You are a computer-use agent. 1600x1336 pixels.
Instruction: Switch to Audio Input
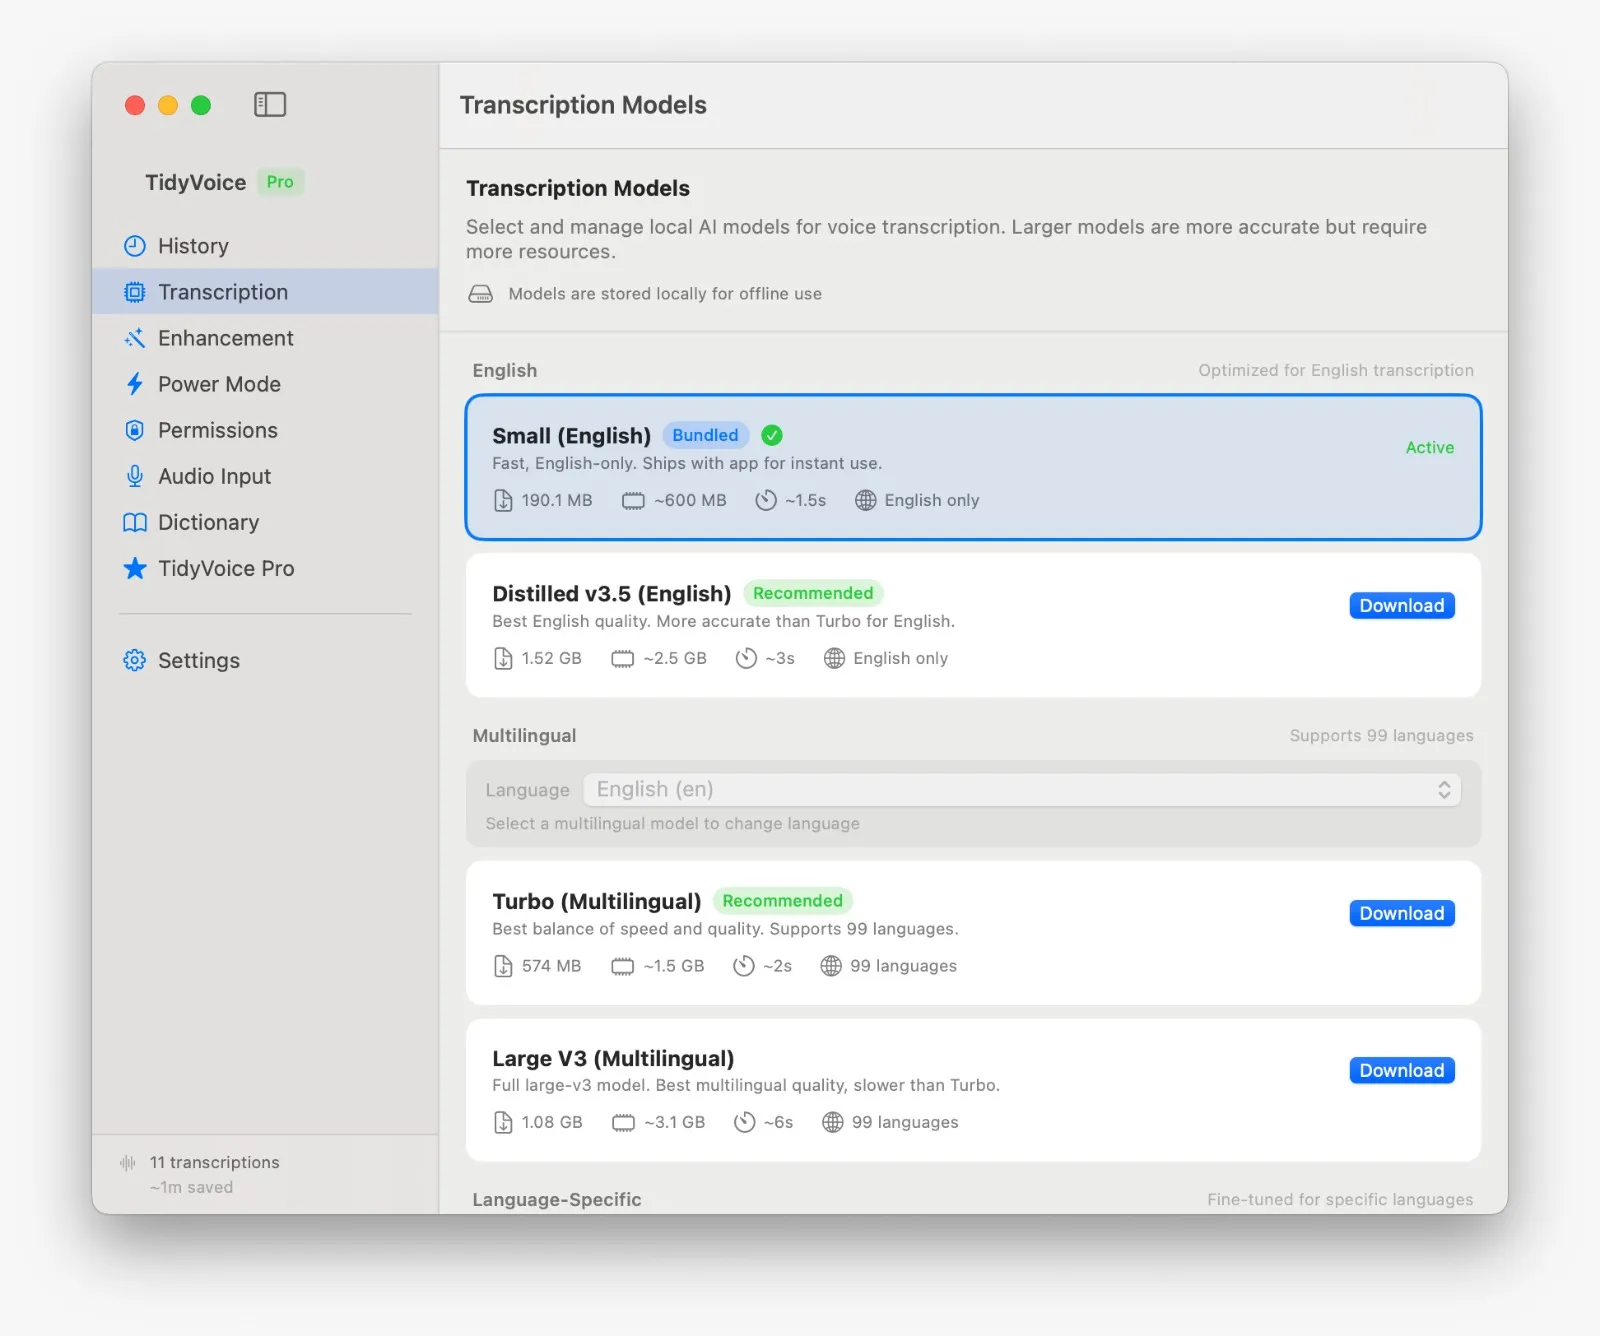[265, 476]
